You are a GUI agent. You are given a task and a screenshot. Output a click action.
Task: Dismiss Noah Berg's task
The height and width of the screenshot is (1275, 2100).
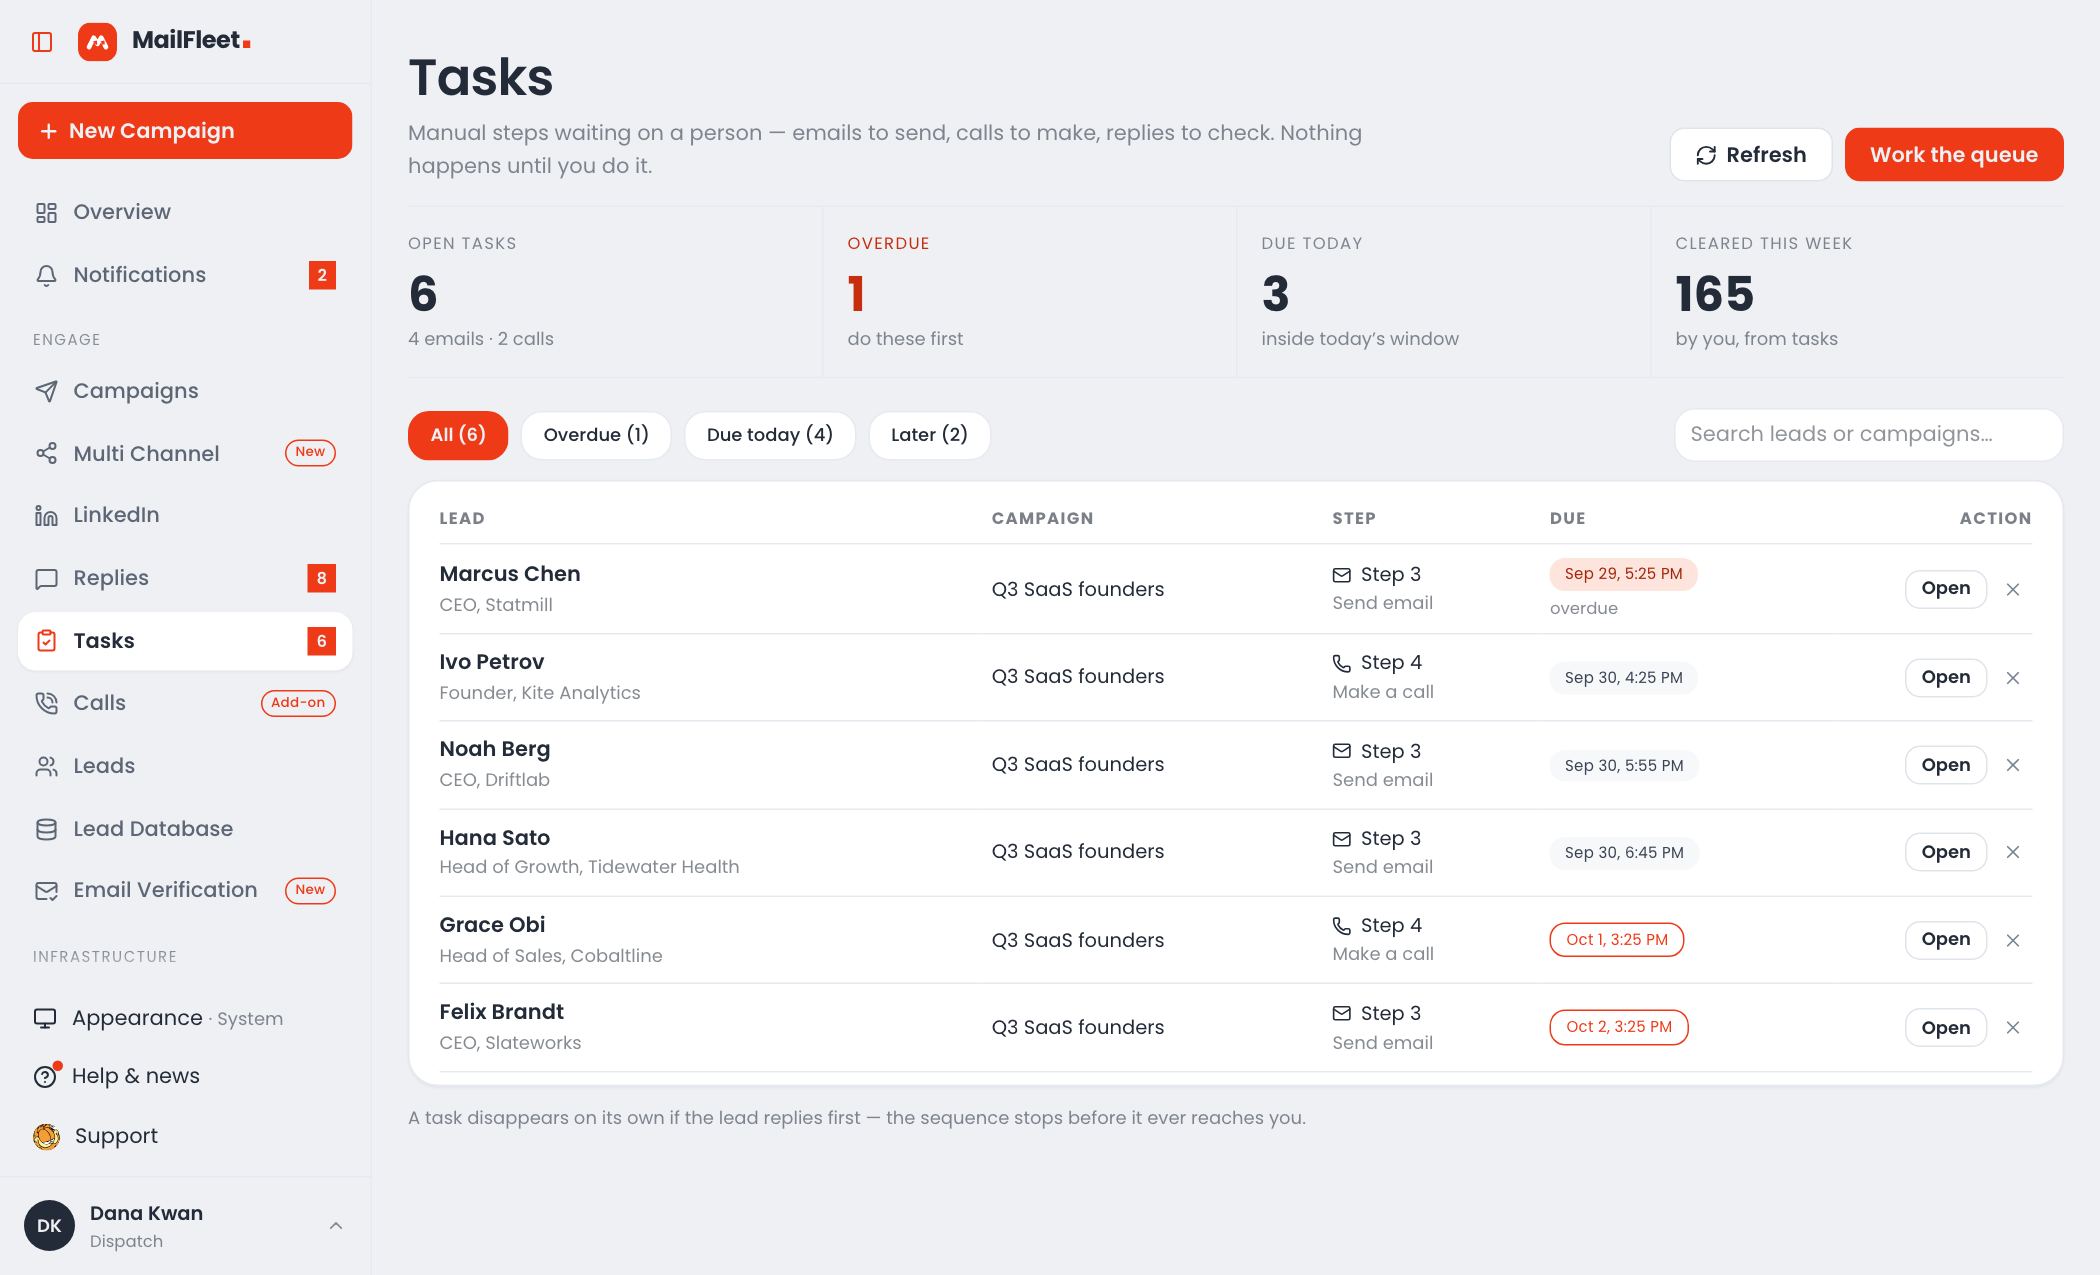coord(2013,765)
